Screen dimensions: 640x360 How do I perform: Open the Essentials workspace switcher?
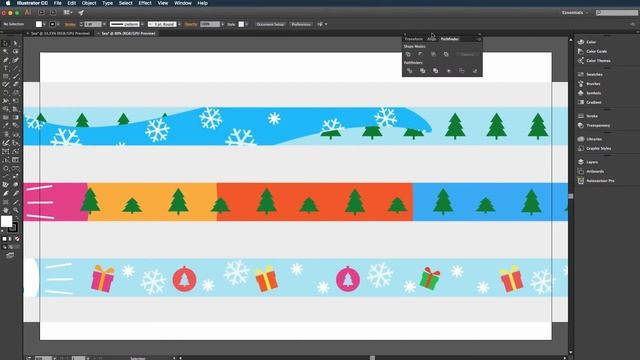point(575,13)
